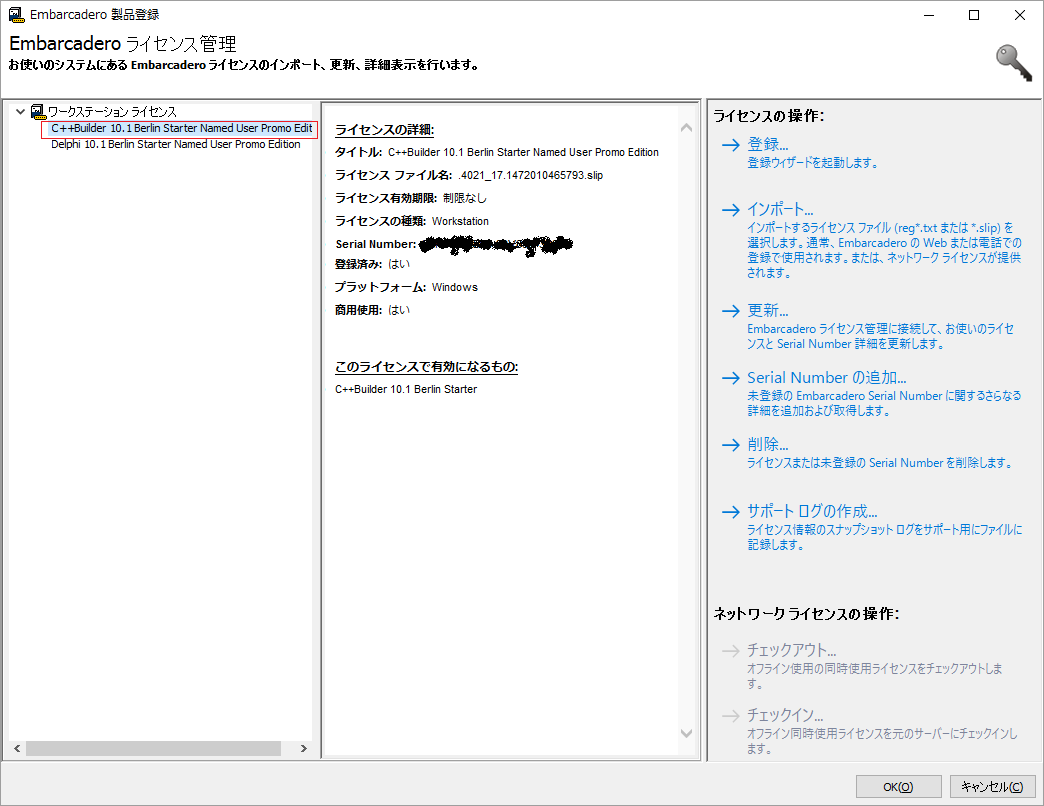
Task: Minimize the Embarcadero 製品登録 window
Action: (x=929, y=15)
